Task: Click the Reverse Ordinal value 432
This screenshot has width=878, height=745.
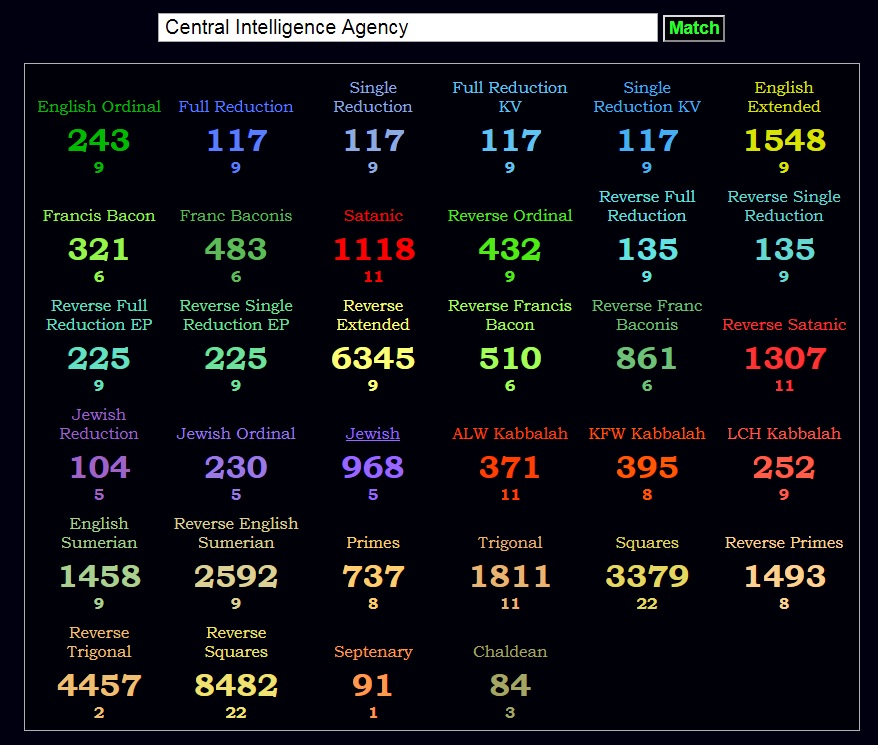Action: click(510, 249)
